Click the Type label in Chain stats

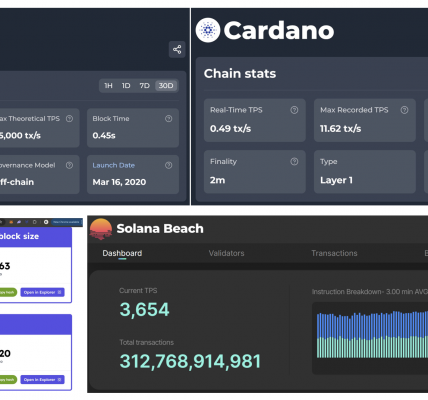point(329,162)
